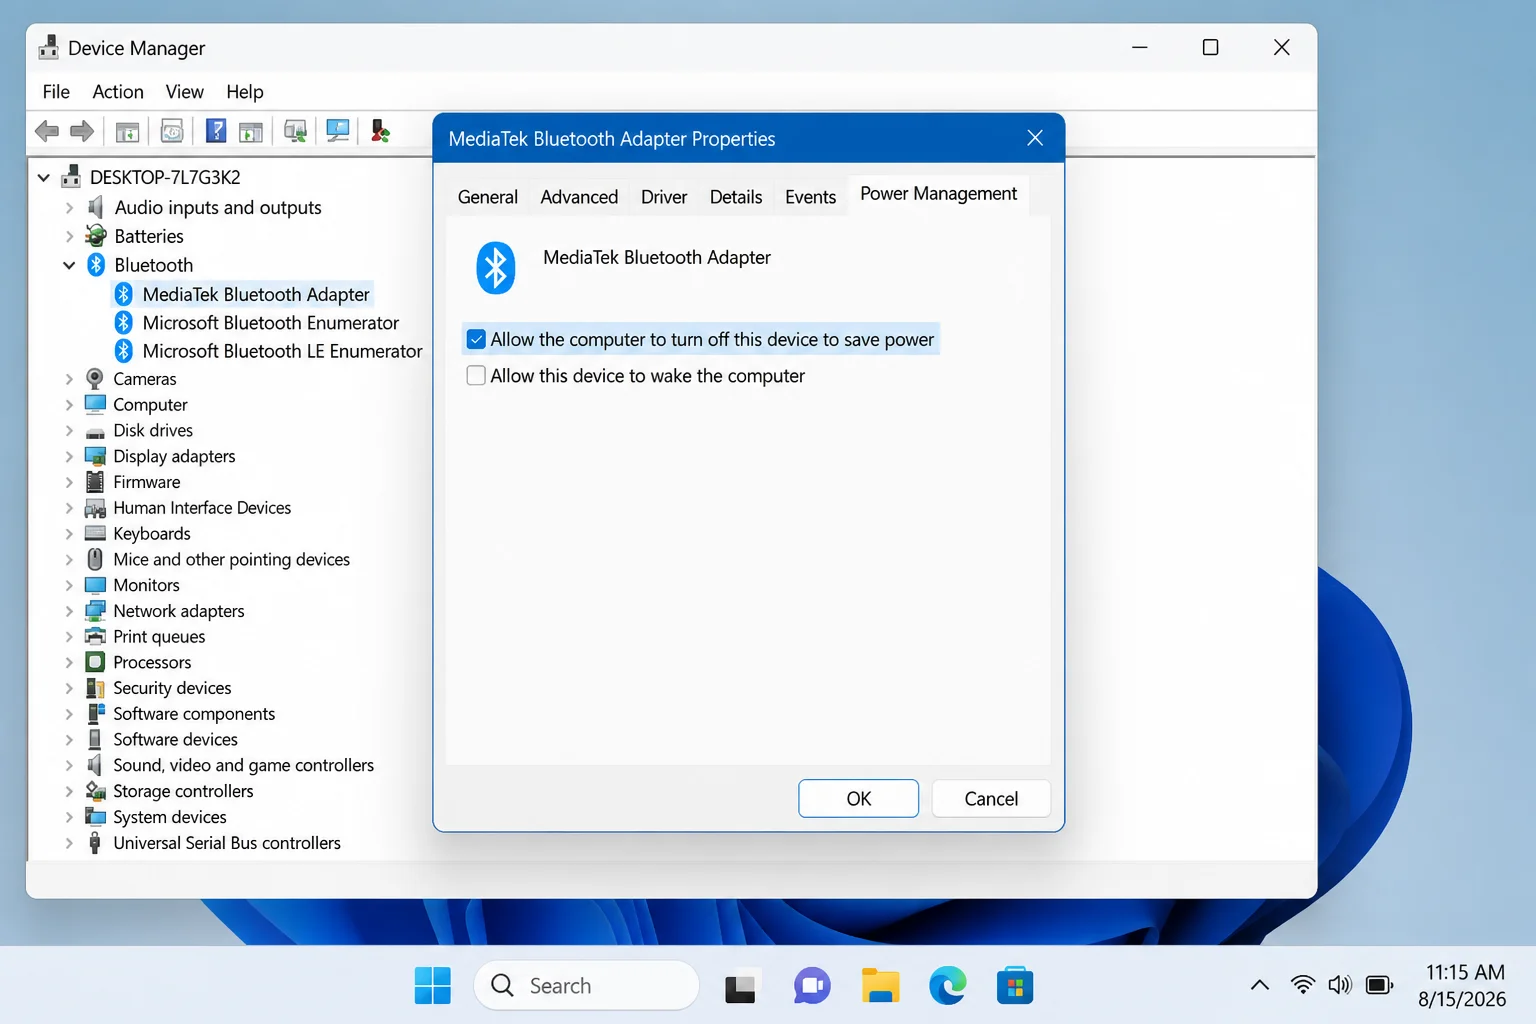Image resolution: width=1536 pixels, height=1024 pixels.
Task: Select the Firmware chip icon
Action: 95,482
